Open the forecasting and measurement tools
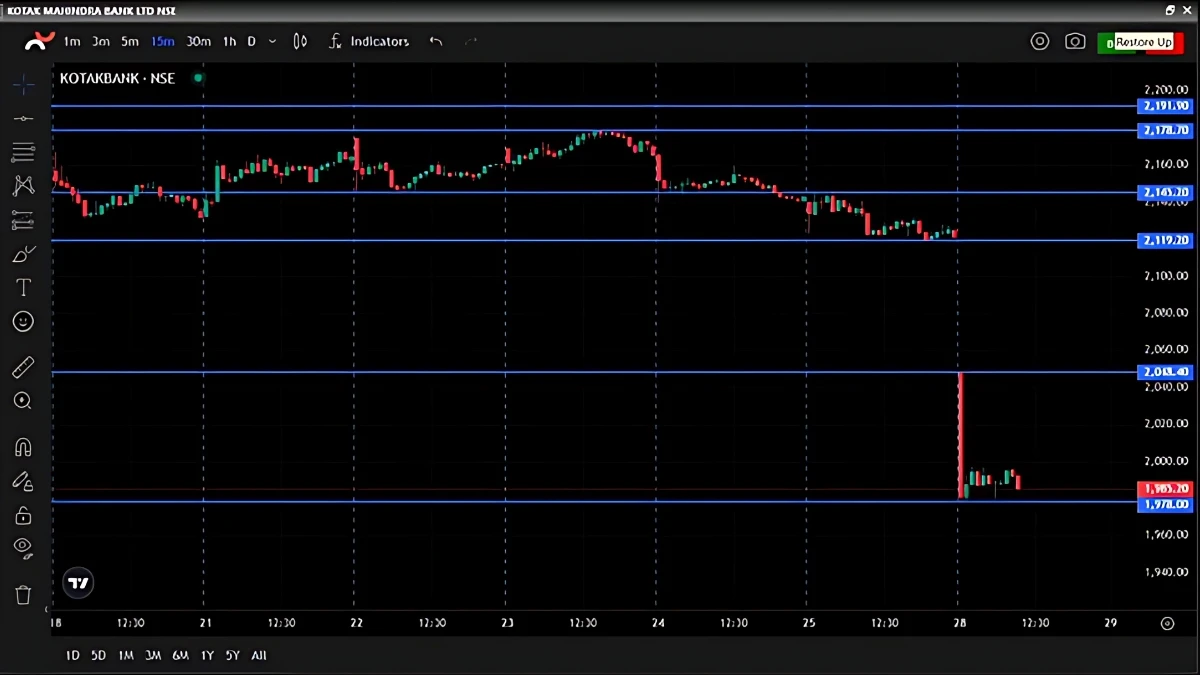 [x=23, y=220]
